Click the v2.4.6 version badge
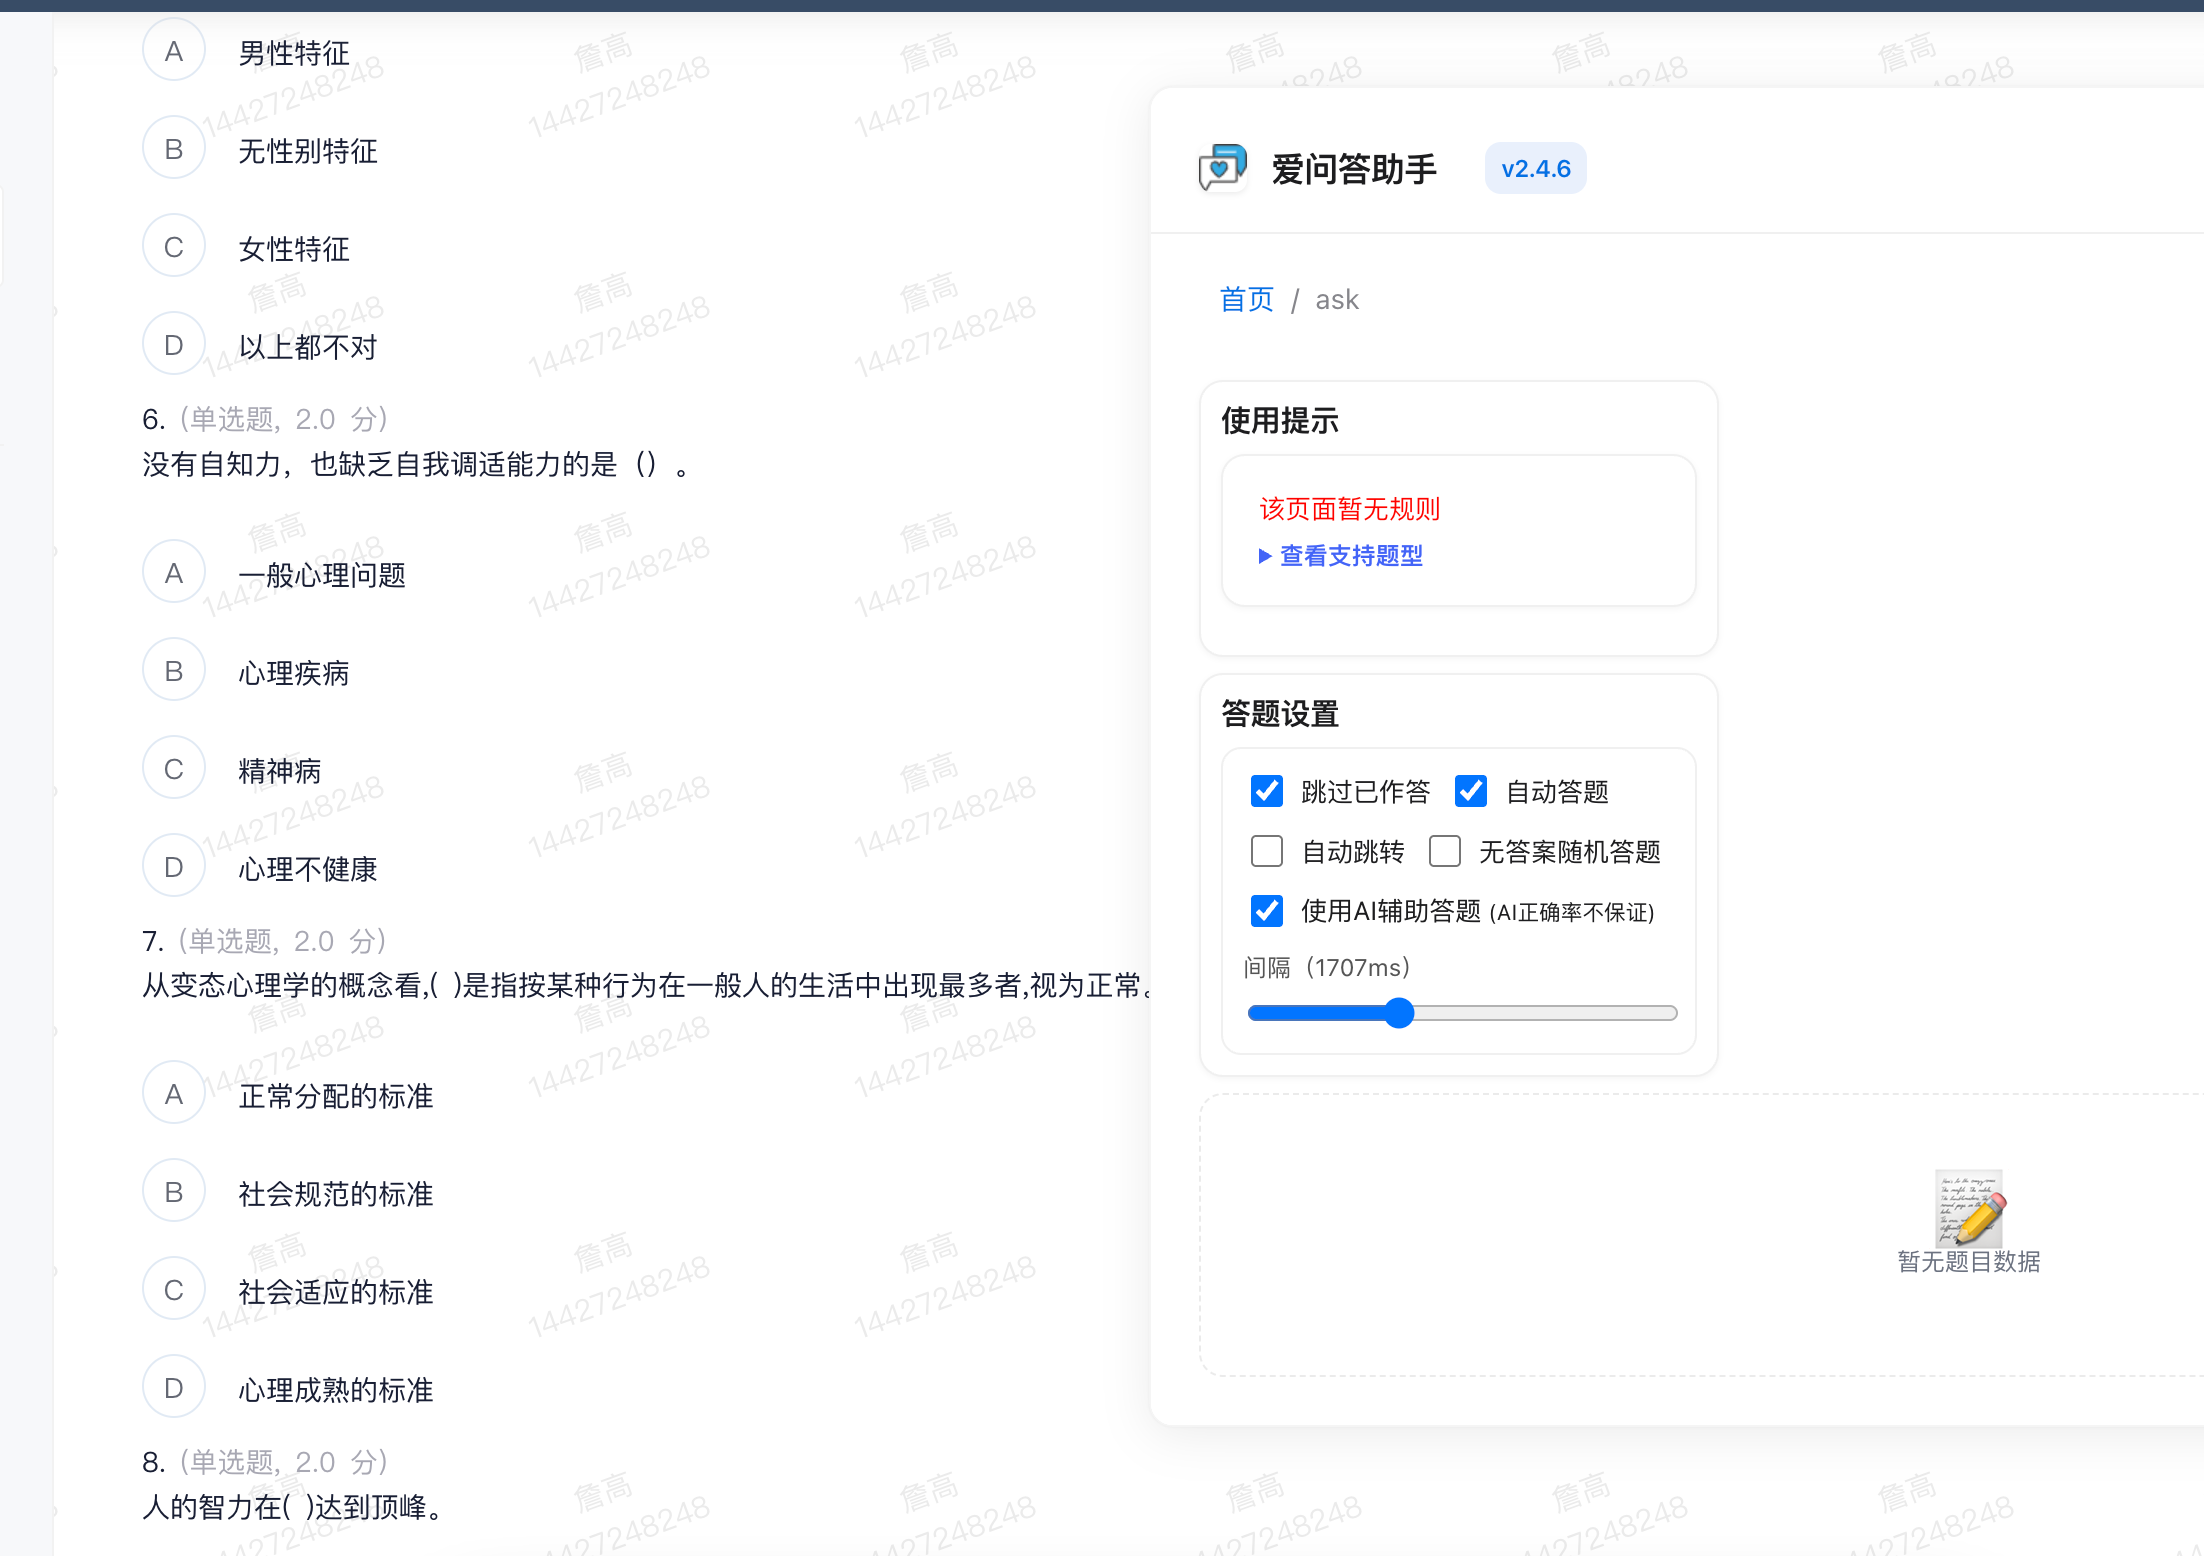Screen dimensions: 2204x1556 pos(1535,168)
